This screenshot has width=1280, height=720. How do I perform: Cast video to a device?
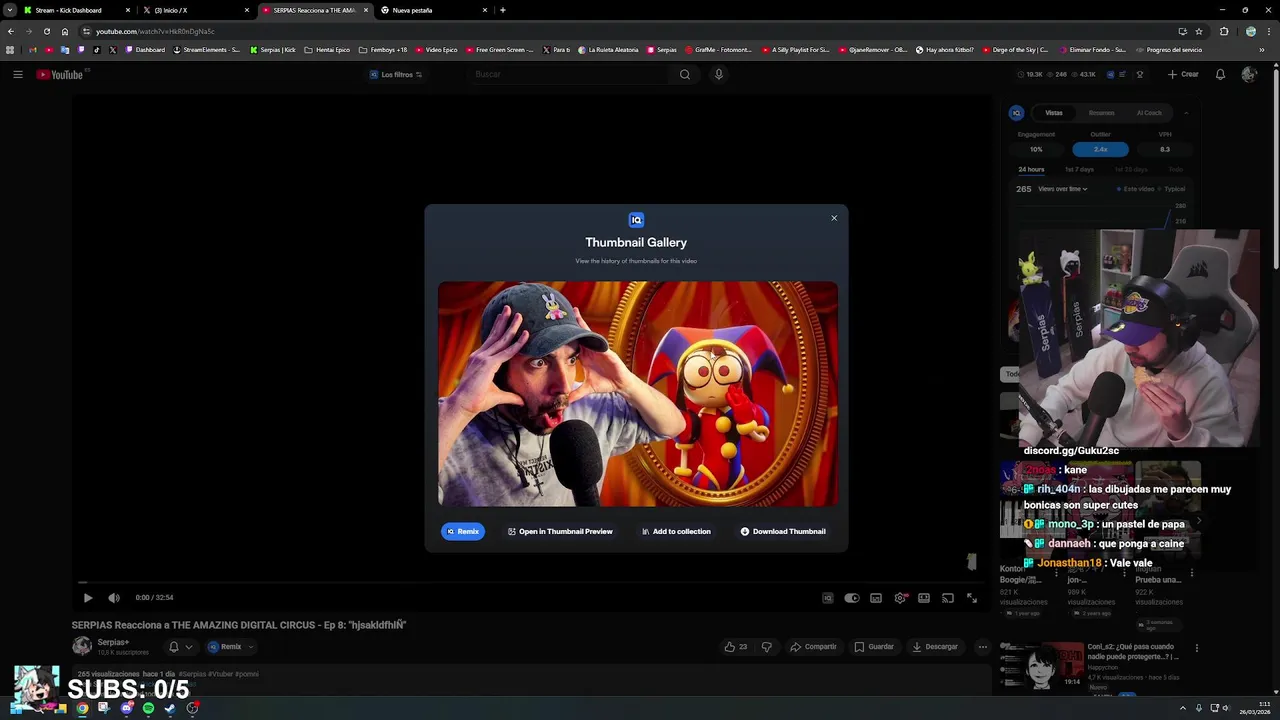tap(948, 598)
